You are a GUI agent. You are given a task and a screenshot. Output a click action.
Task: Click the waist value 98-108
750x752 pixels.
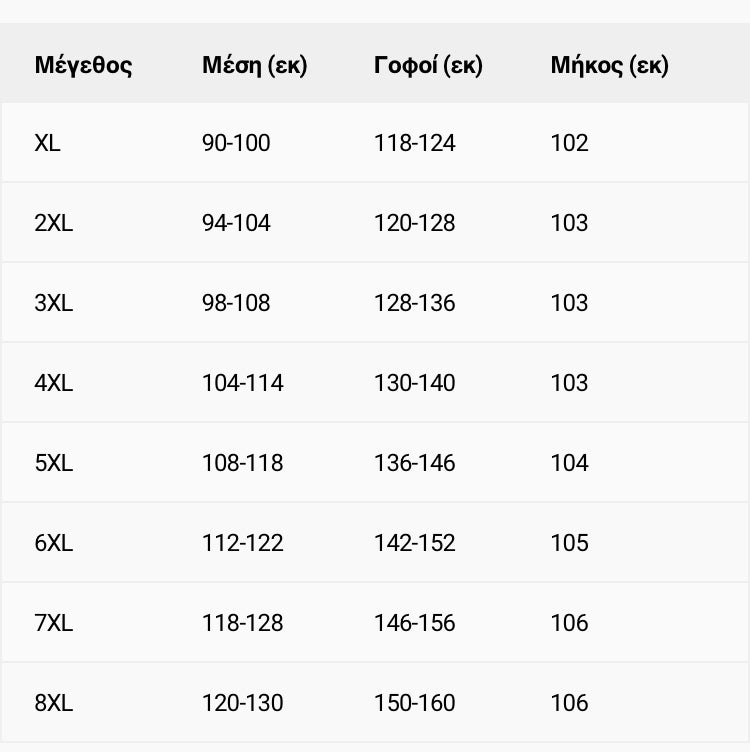click(x=236, y=303)
